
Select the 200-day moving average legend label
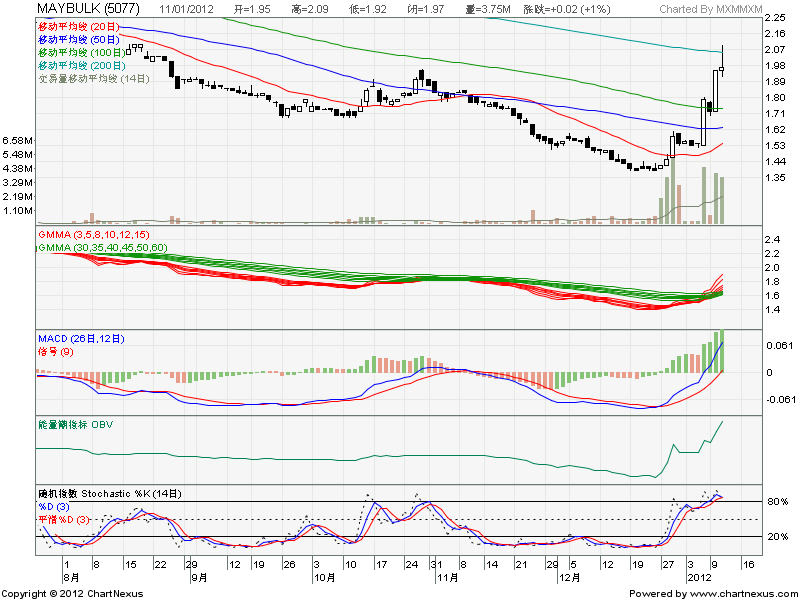click(x=82, y=64)
